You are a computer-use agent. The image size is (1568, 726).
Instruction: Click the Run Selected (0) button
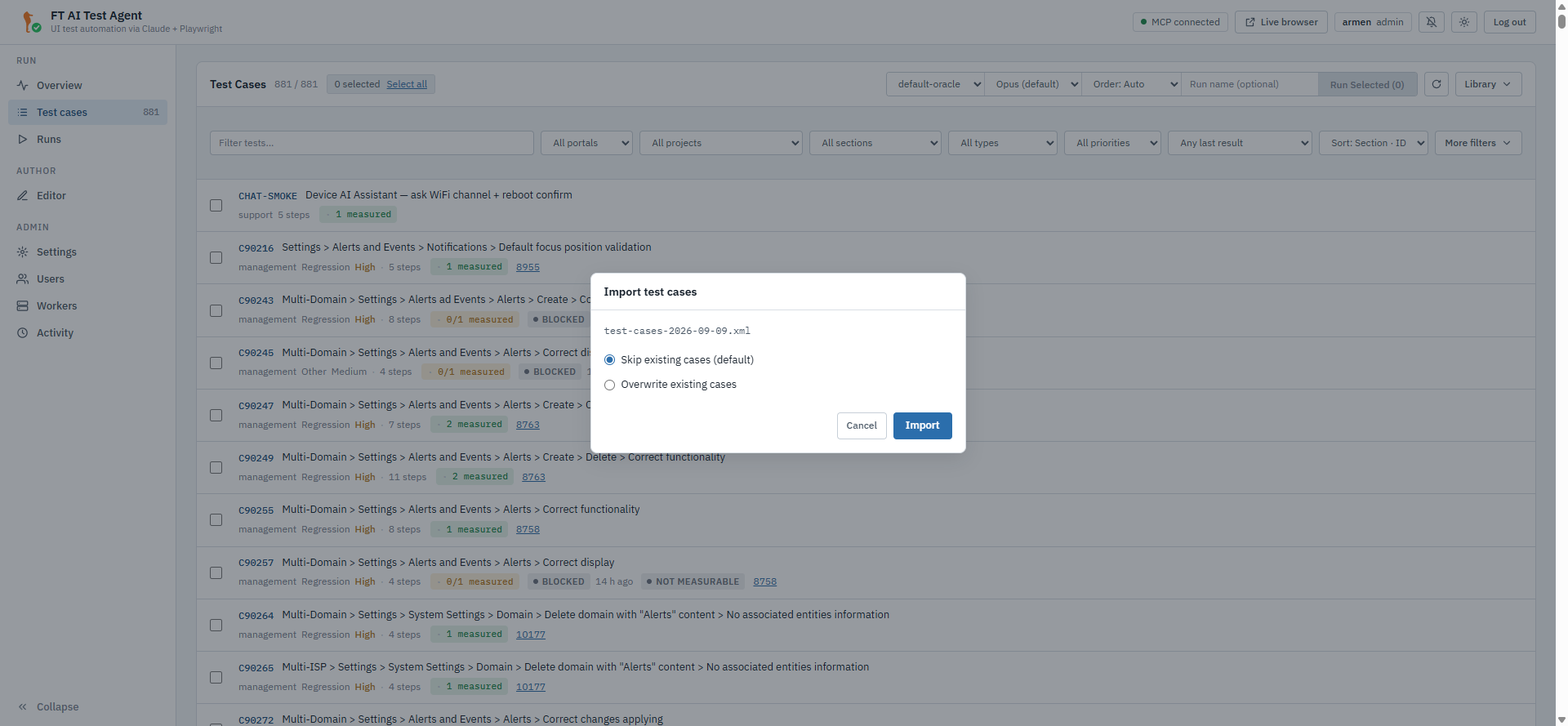1366,84
